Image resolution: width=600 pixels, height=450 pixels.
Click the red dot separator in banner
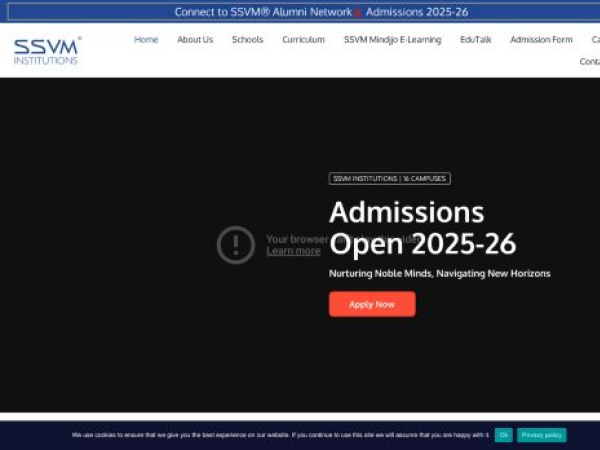coord(357,13)
